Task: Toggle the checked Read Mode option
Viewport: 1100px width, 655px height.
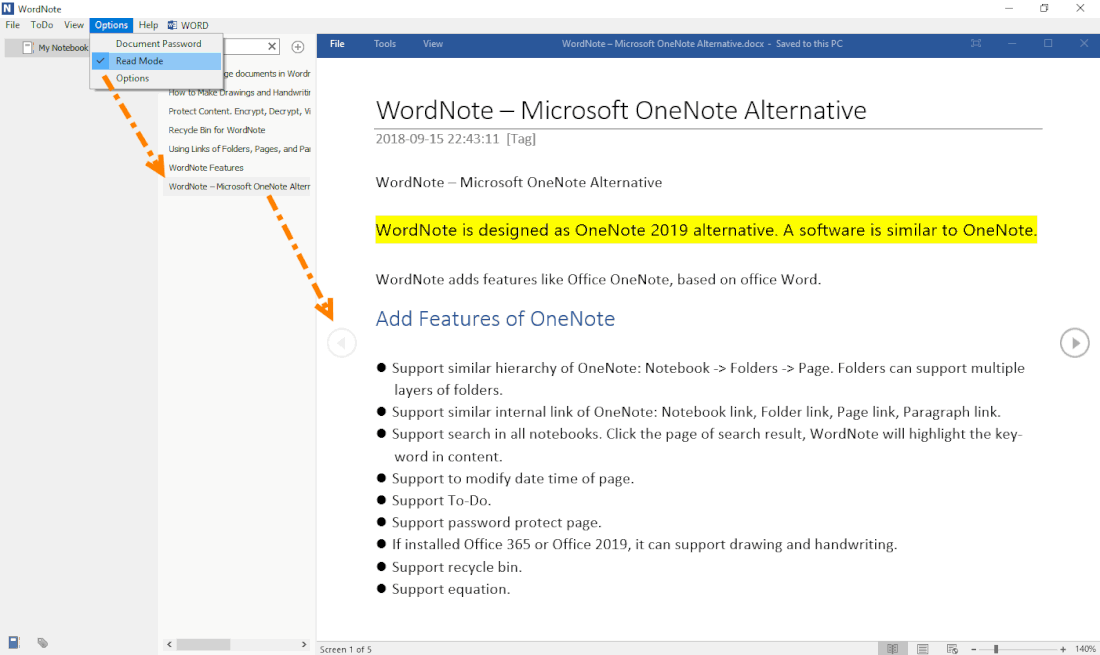Action: [157, 61]
